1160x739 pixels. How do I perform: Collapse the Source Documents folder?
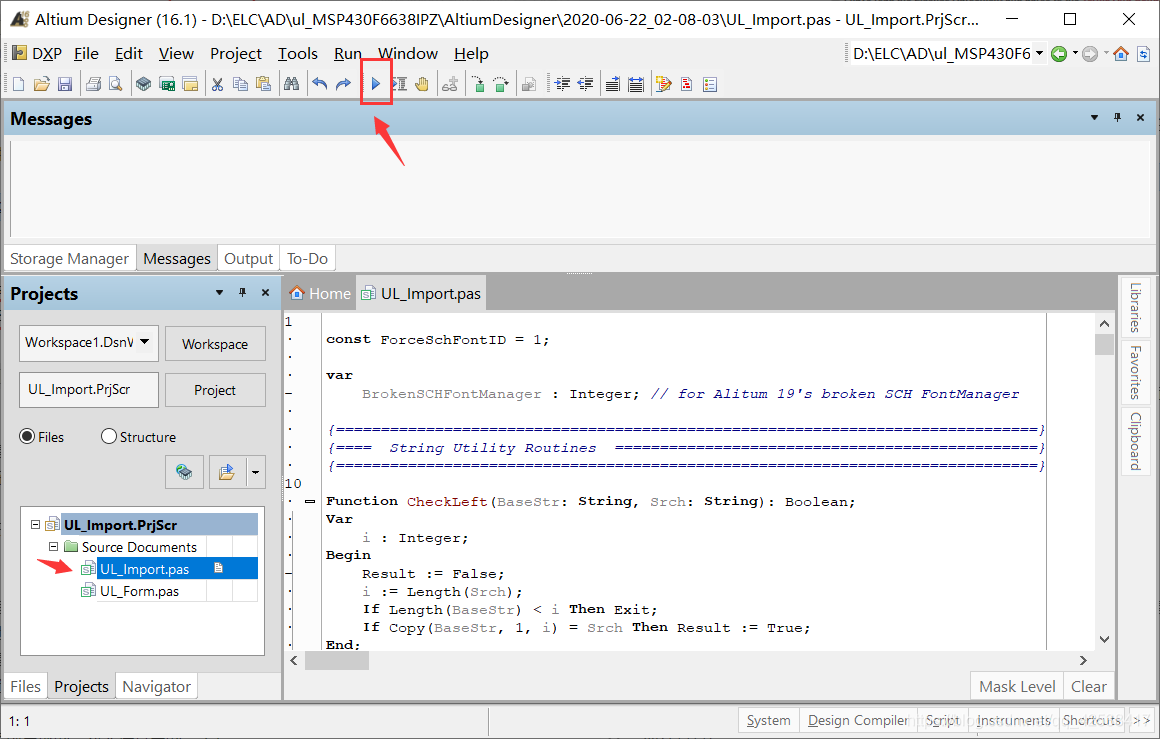pyautogui.click(x=53, y=547)
